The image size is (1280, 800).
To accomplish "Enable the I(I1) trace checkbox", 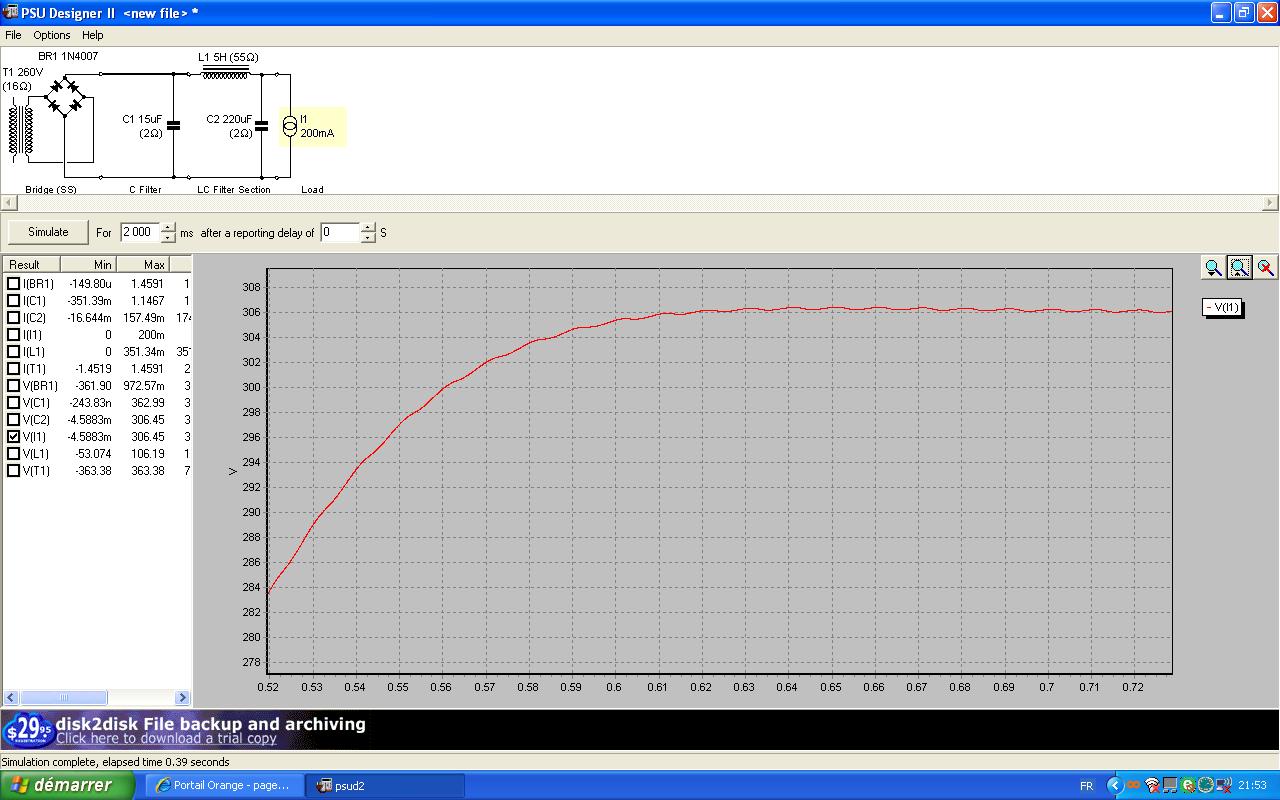I will pyautogui.click(x=13, y=335).
